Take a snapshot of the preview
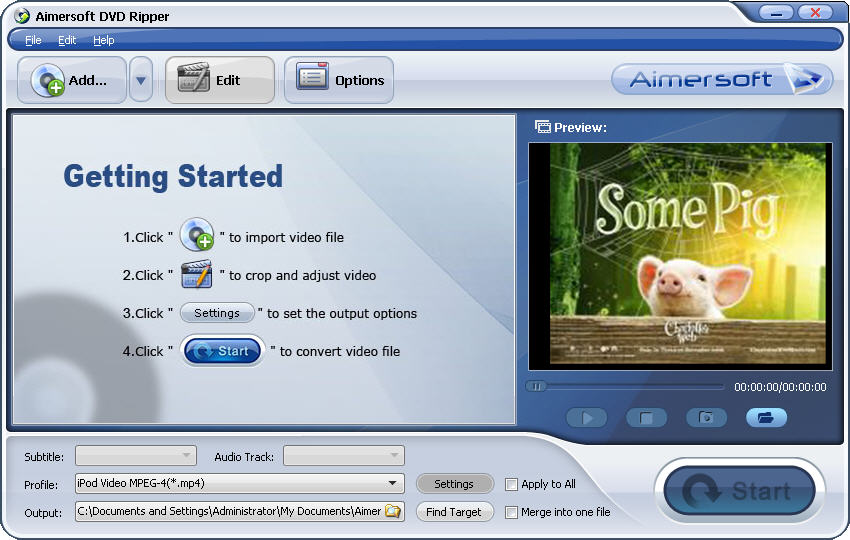850x540 pixels. pos(706,417)
